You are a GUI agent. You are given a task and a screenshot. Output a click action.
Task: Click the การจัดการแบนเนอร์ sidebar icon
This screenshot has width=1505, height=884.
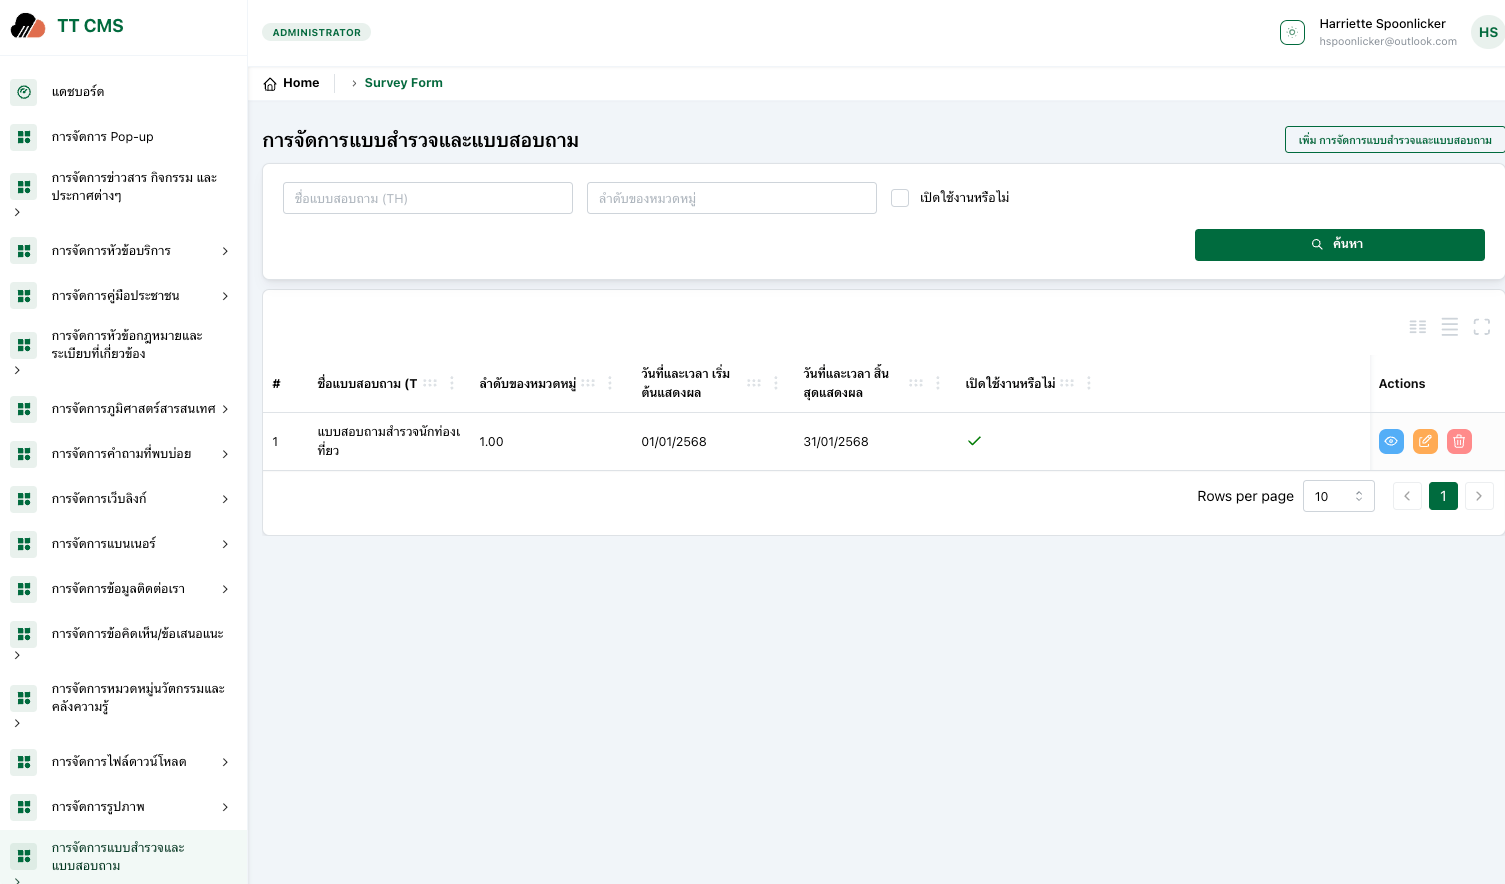click(24, 544)
